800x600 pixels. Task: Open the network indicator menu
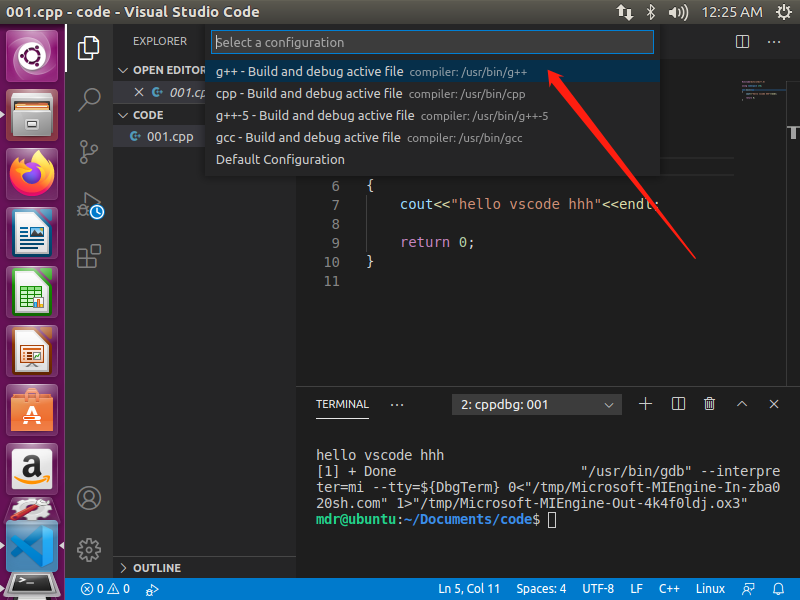coord(624,12)
